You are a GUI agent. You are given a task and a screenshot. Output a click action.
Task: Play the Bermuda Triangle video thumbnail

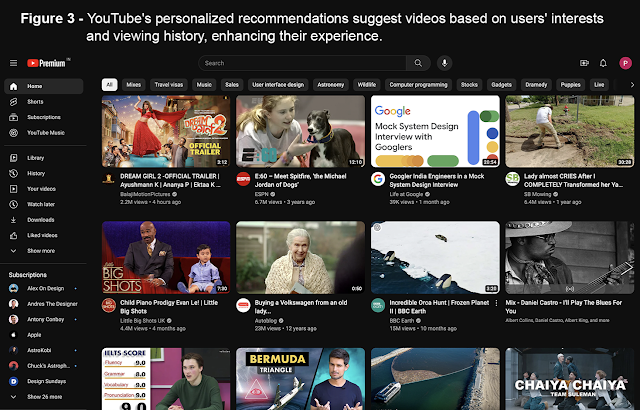click(300, 379)
